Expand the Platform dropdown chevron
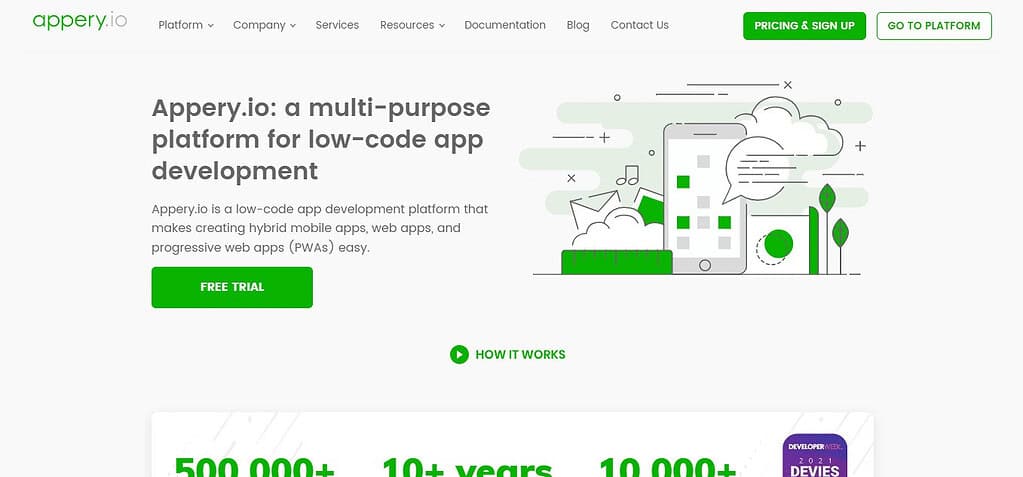The image size is (1023, 477). [211, 26]
